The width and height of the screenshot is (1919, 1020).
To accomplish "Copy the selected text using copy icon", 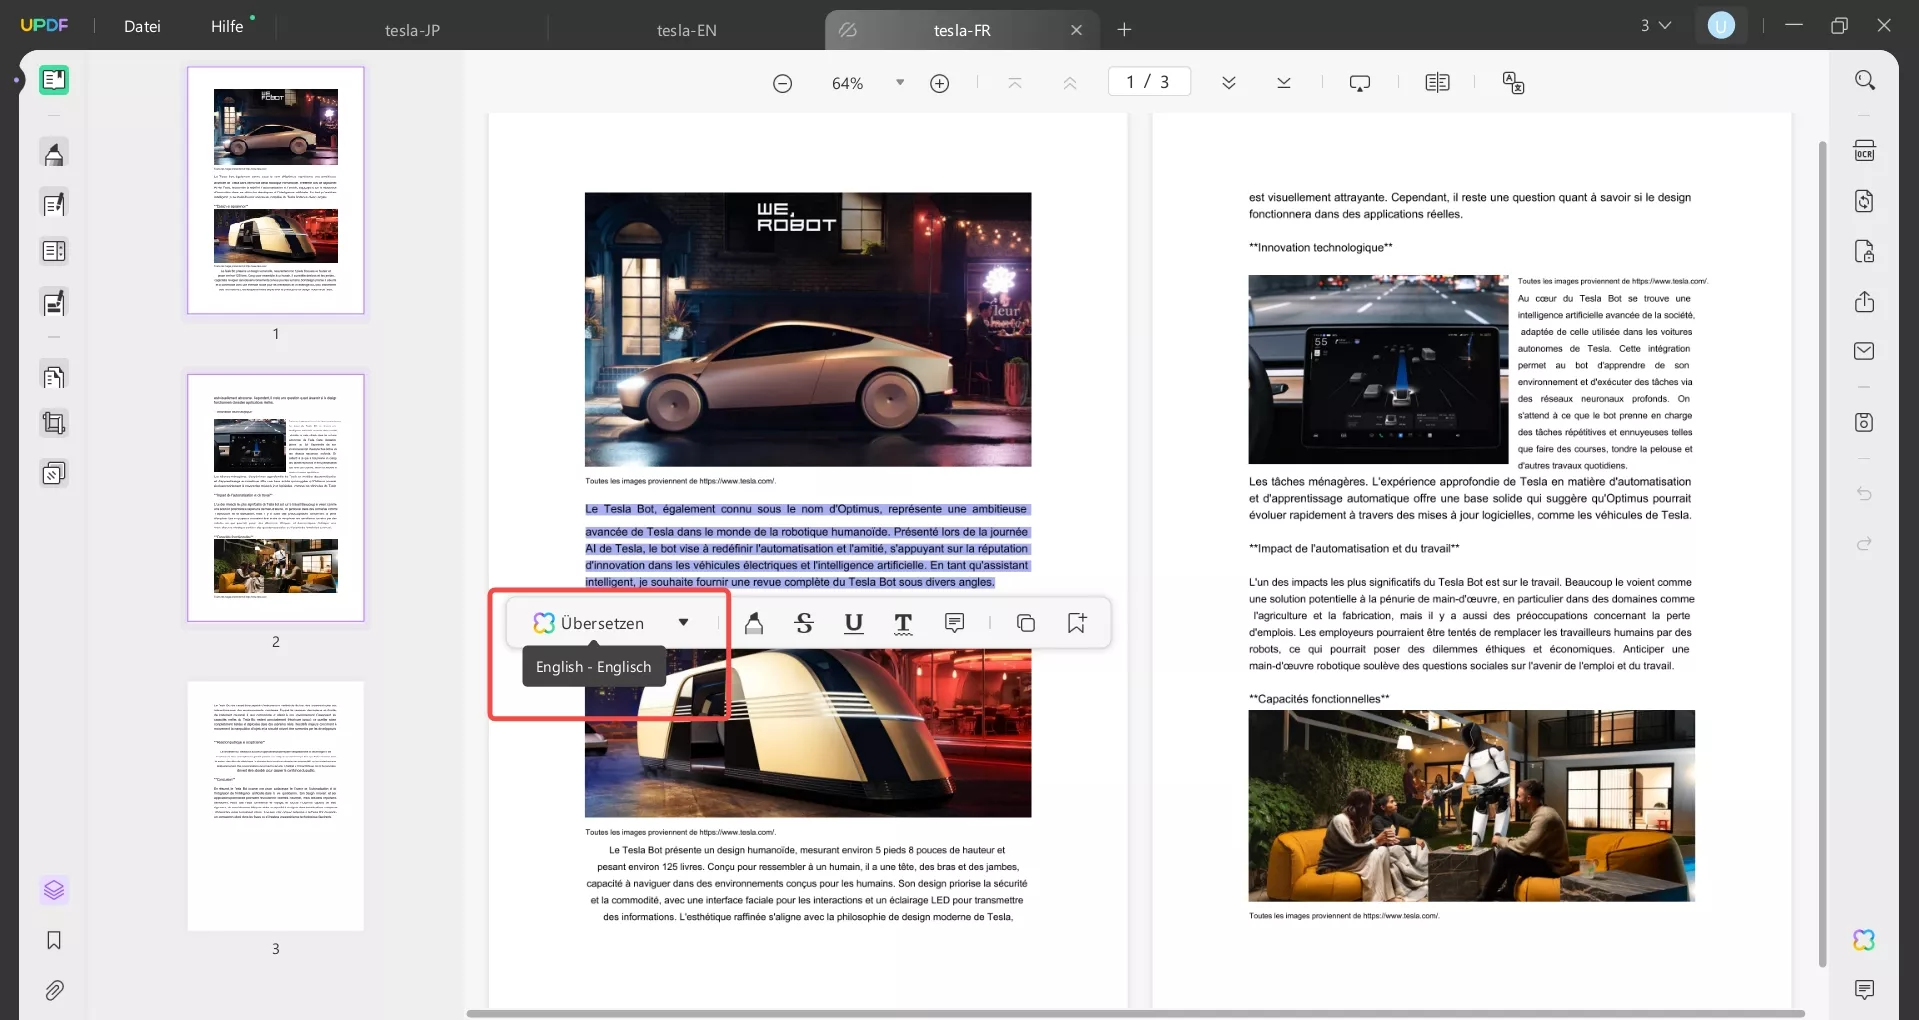I will click(1025, 624).
